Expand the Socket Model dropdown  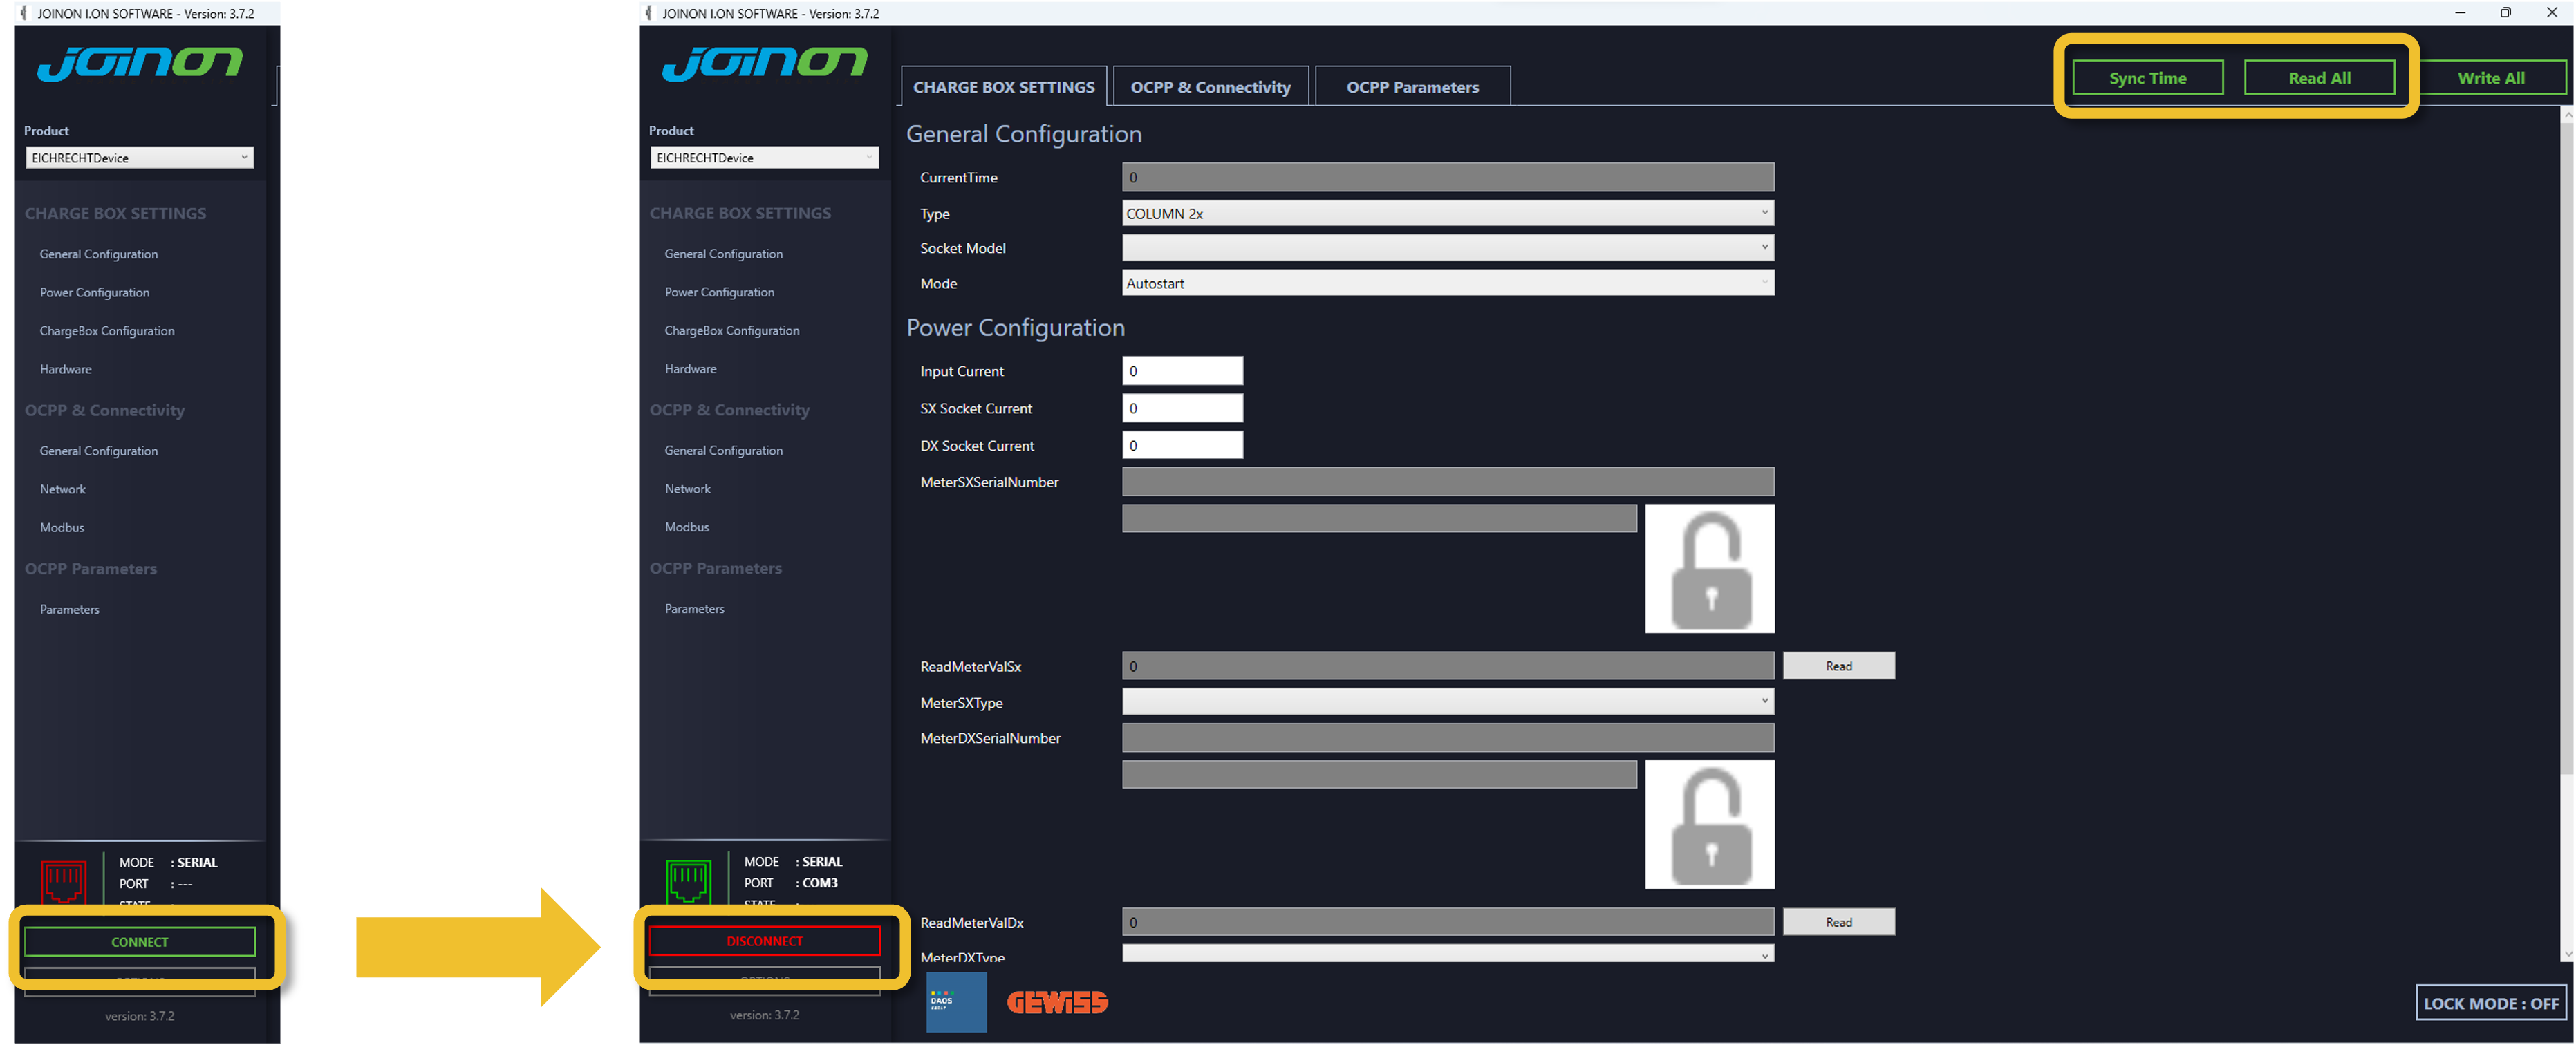[1447, 247]
